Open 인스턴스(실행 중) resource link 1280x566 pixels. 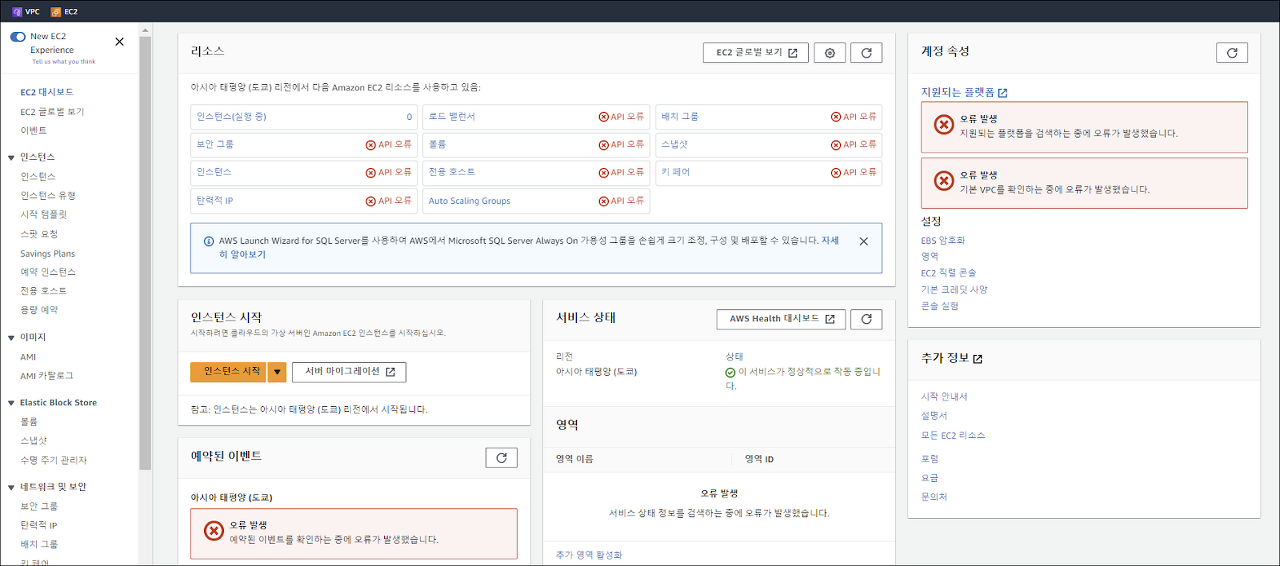pos(232,117)
